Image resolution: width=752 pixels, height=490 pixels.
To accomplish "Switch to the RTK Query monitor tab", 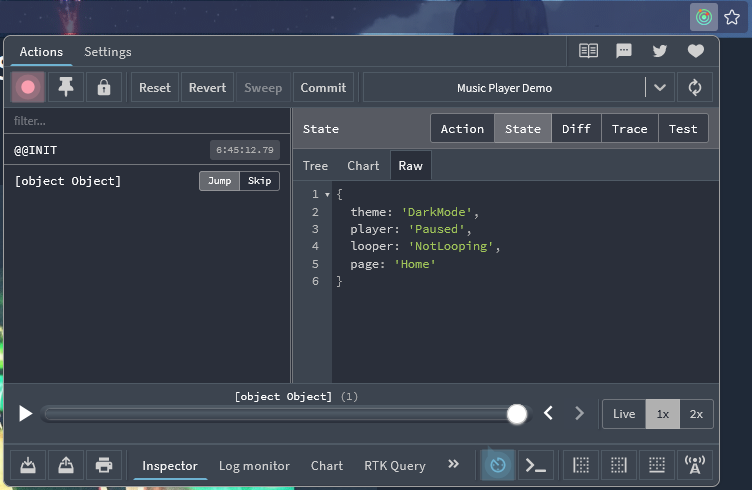I will 395,466.
